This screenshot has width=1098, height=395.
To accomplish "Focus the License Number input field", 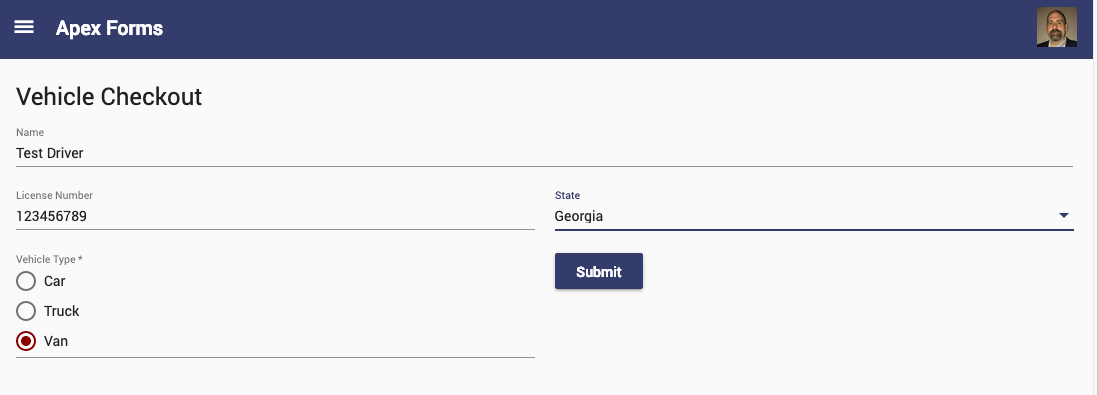I will (275, 216).
